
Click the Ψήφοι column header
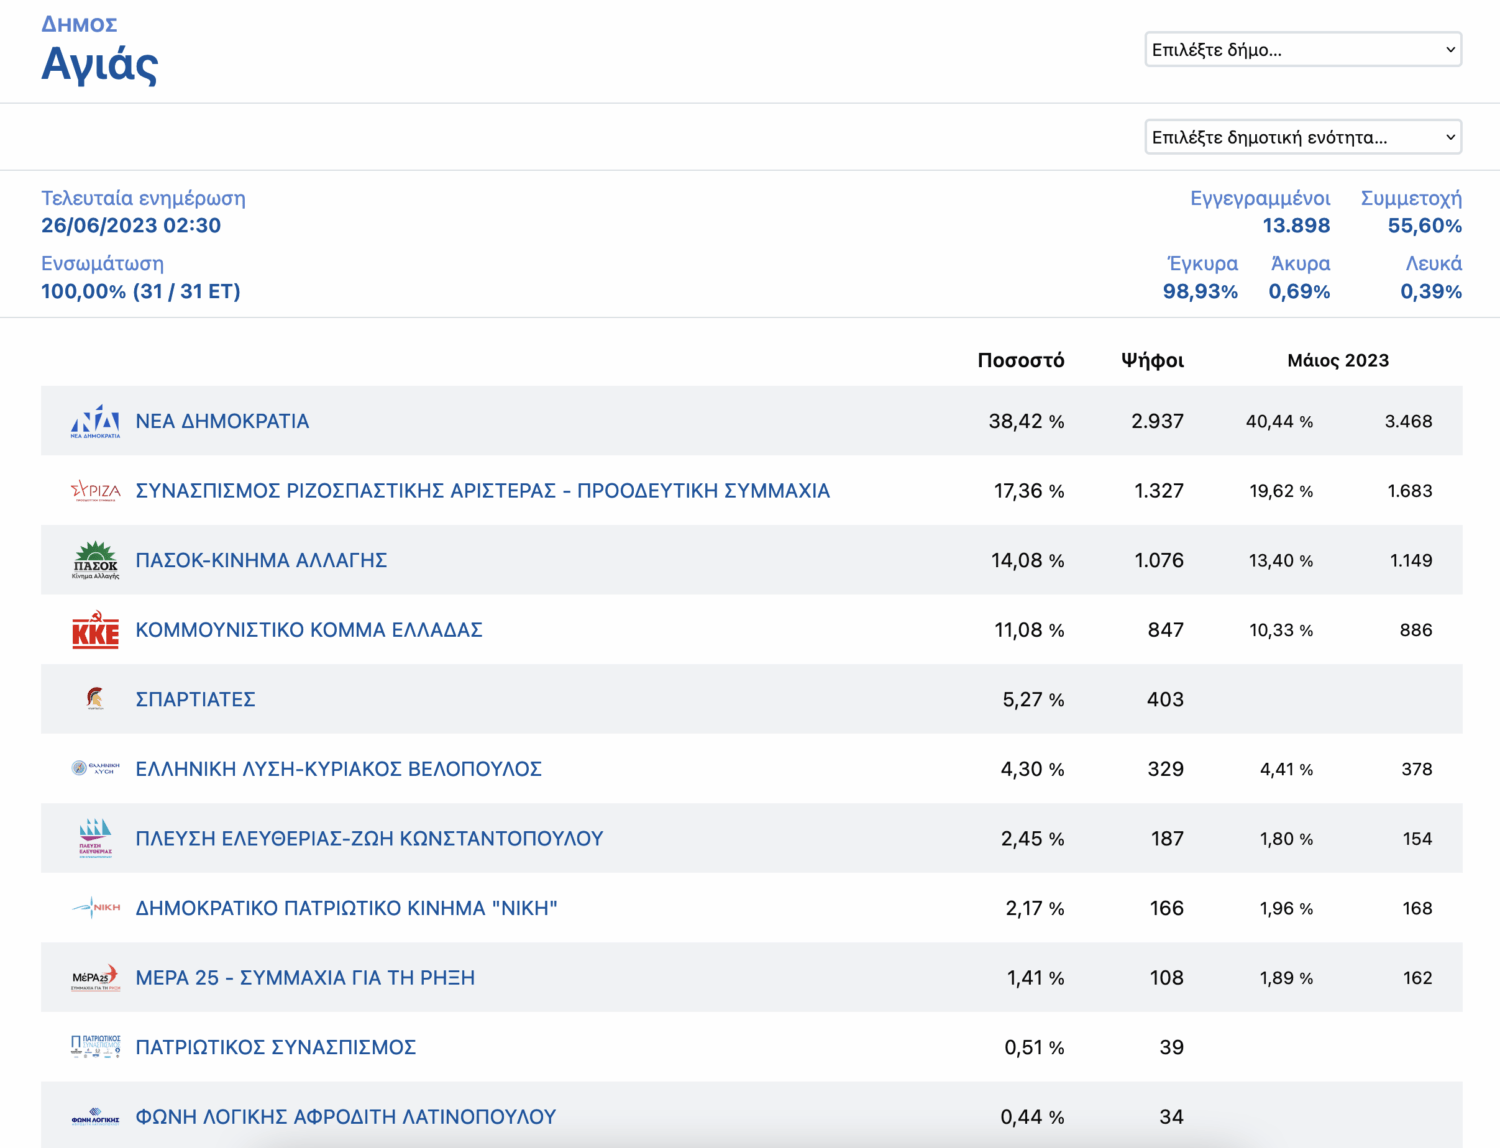[x=1153, y=360]
